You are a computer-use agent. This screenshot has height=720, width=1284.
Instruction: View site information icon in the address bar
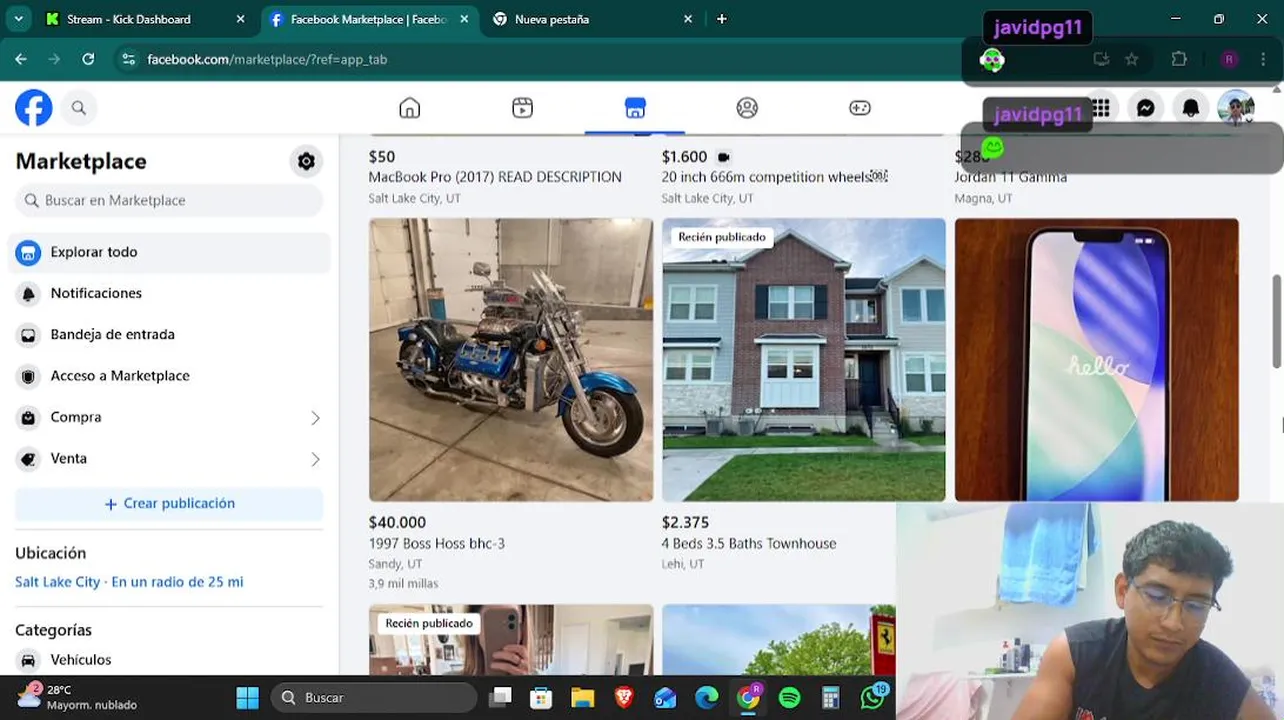(128, 59)
